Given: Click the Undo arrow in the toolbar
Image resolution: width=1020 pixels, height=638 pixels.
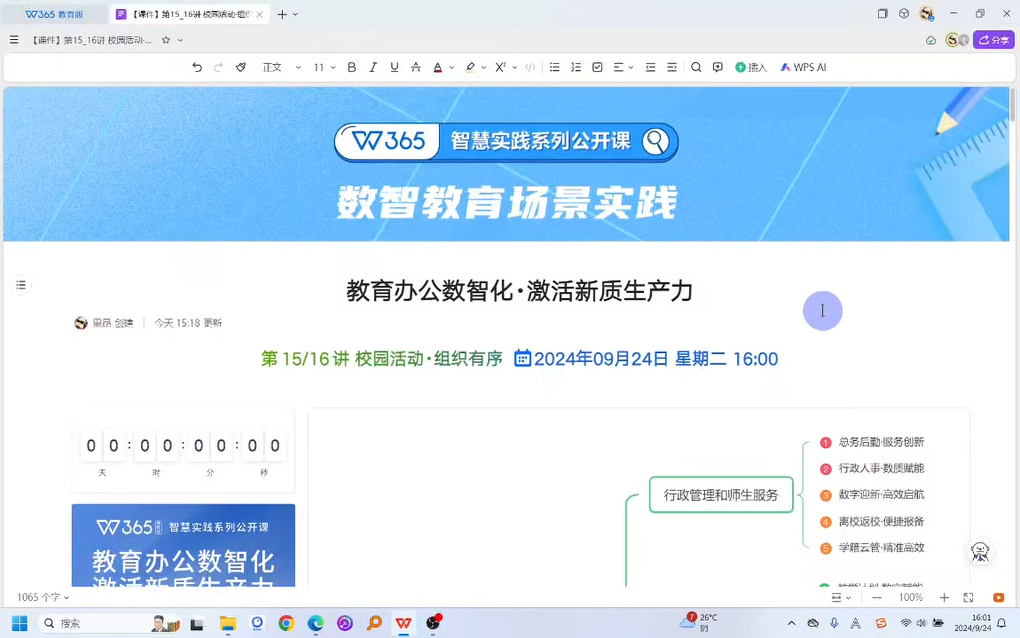Looking at the screenshot, I should coord(197,67).
